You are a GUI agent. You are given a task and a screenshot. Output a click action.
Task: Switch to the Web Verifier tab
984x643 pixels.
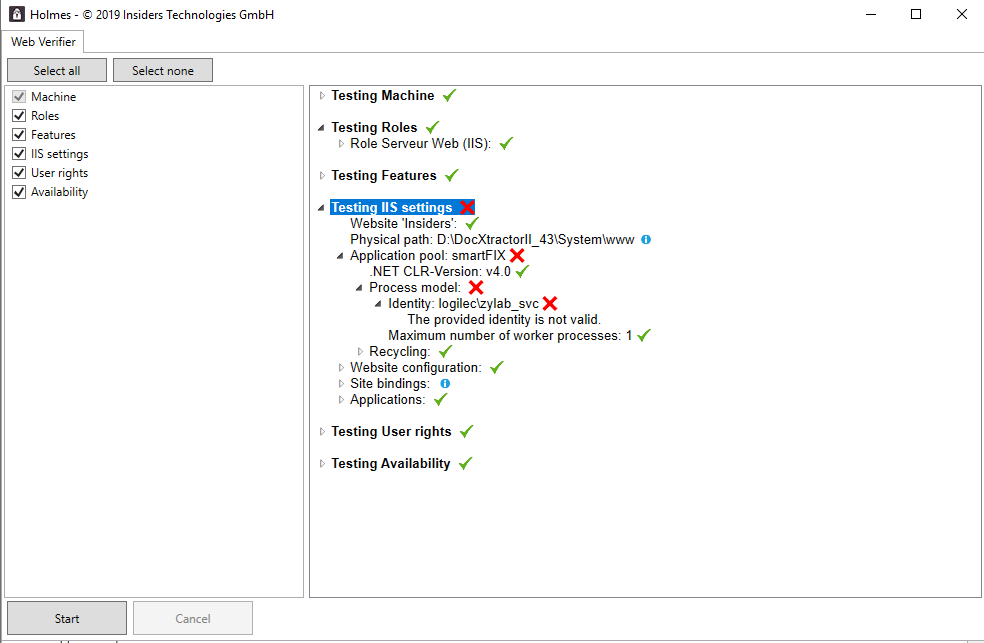point(43,42)
